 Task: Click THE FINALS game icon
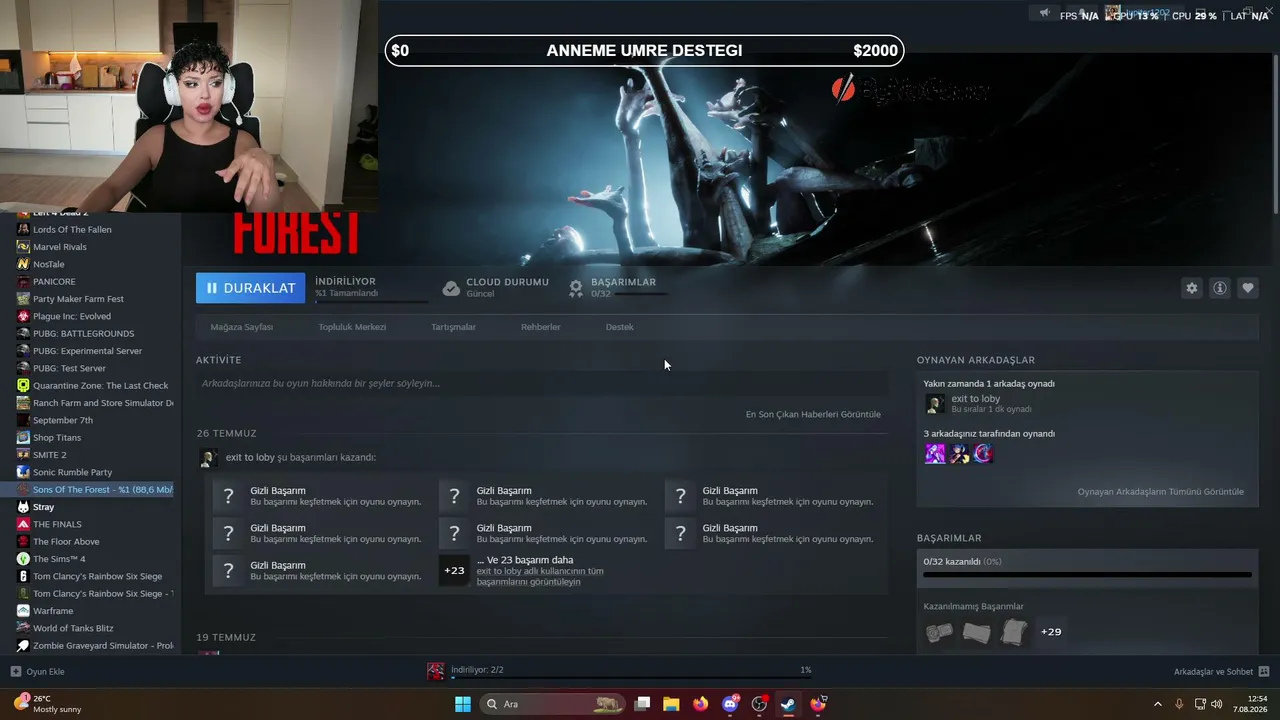click(23, 524)
